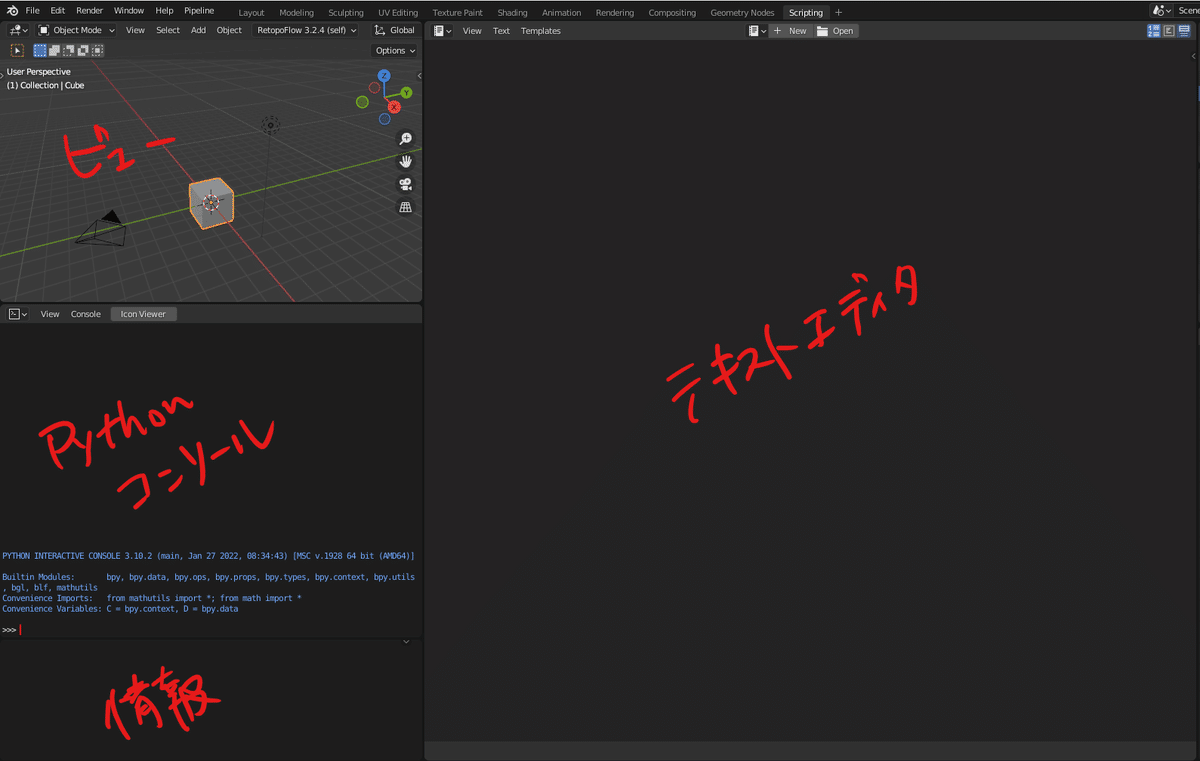Click the negative Z axis gizmo circle
This screenshot has width=1200, height=761.
click(x=384, y=119)
